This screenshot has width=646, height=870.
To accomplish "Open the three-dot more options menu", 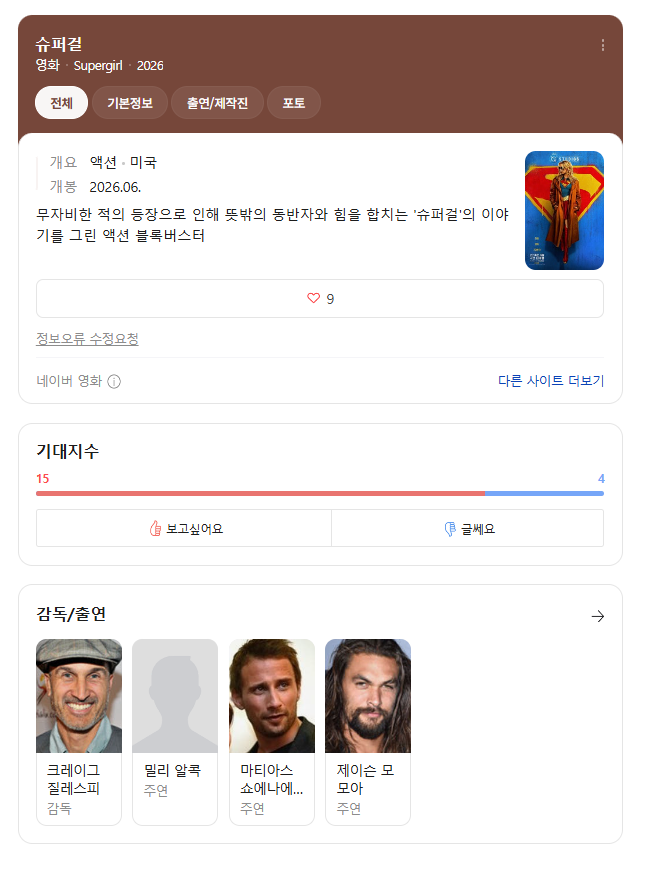I will pyautogui.click(x=603, y=45).
